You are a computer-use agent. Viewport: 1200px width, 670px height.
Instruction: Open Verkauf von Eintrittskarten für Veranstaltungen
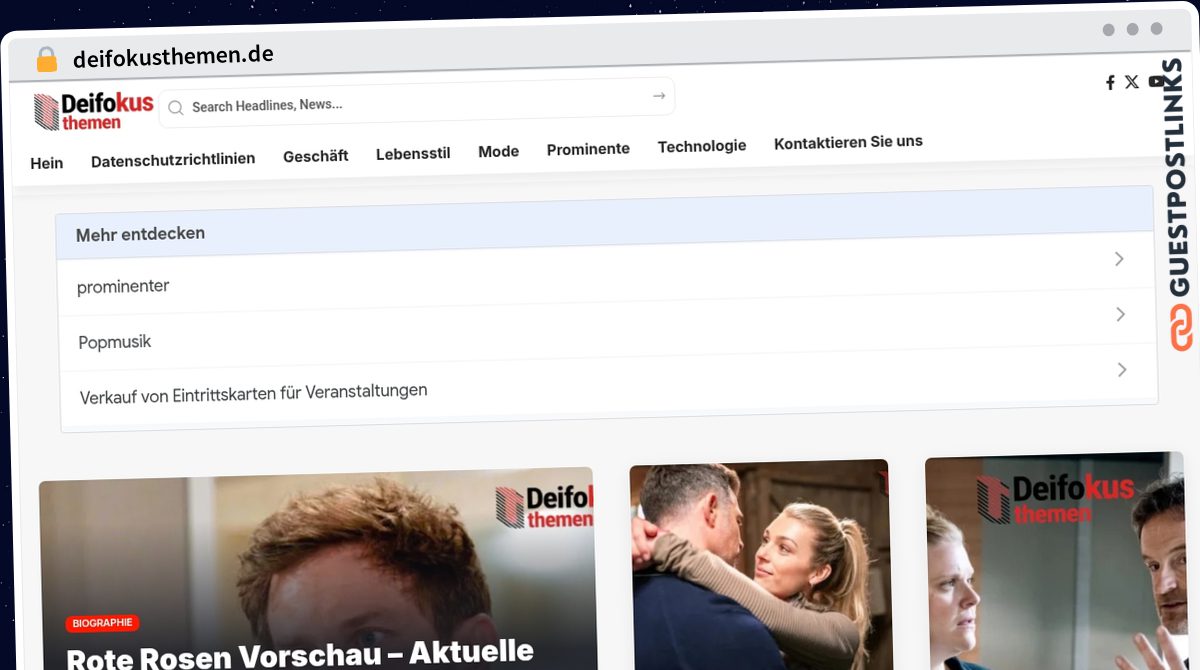254,394
